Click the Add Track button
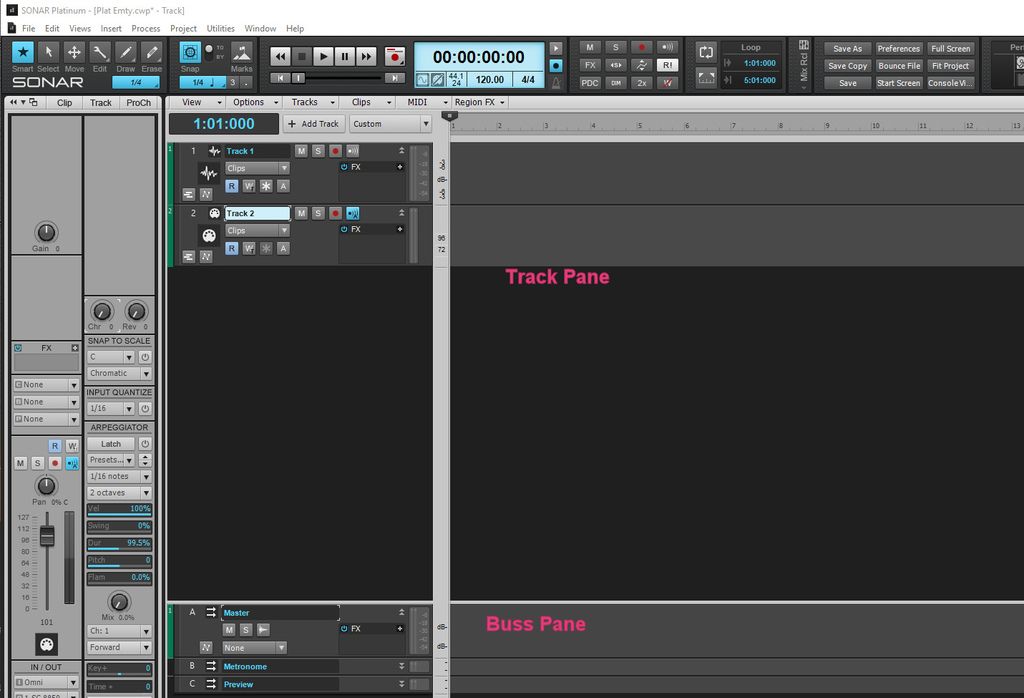The width and height of the screenshot is (1024, 698). 313,124
